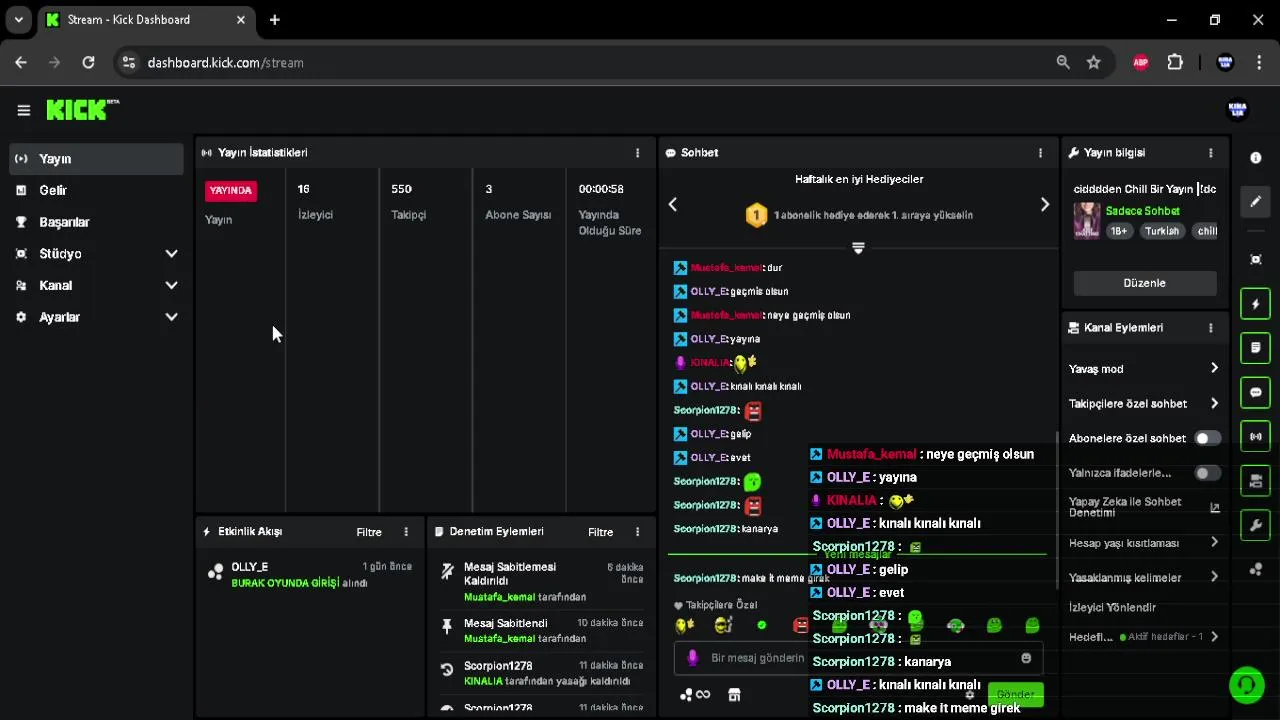Click the three-dots cluster icon in right sidebar
Screen dimensions: 1280x720
(1256, 569)
